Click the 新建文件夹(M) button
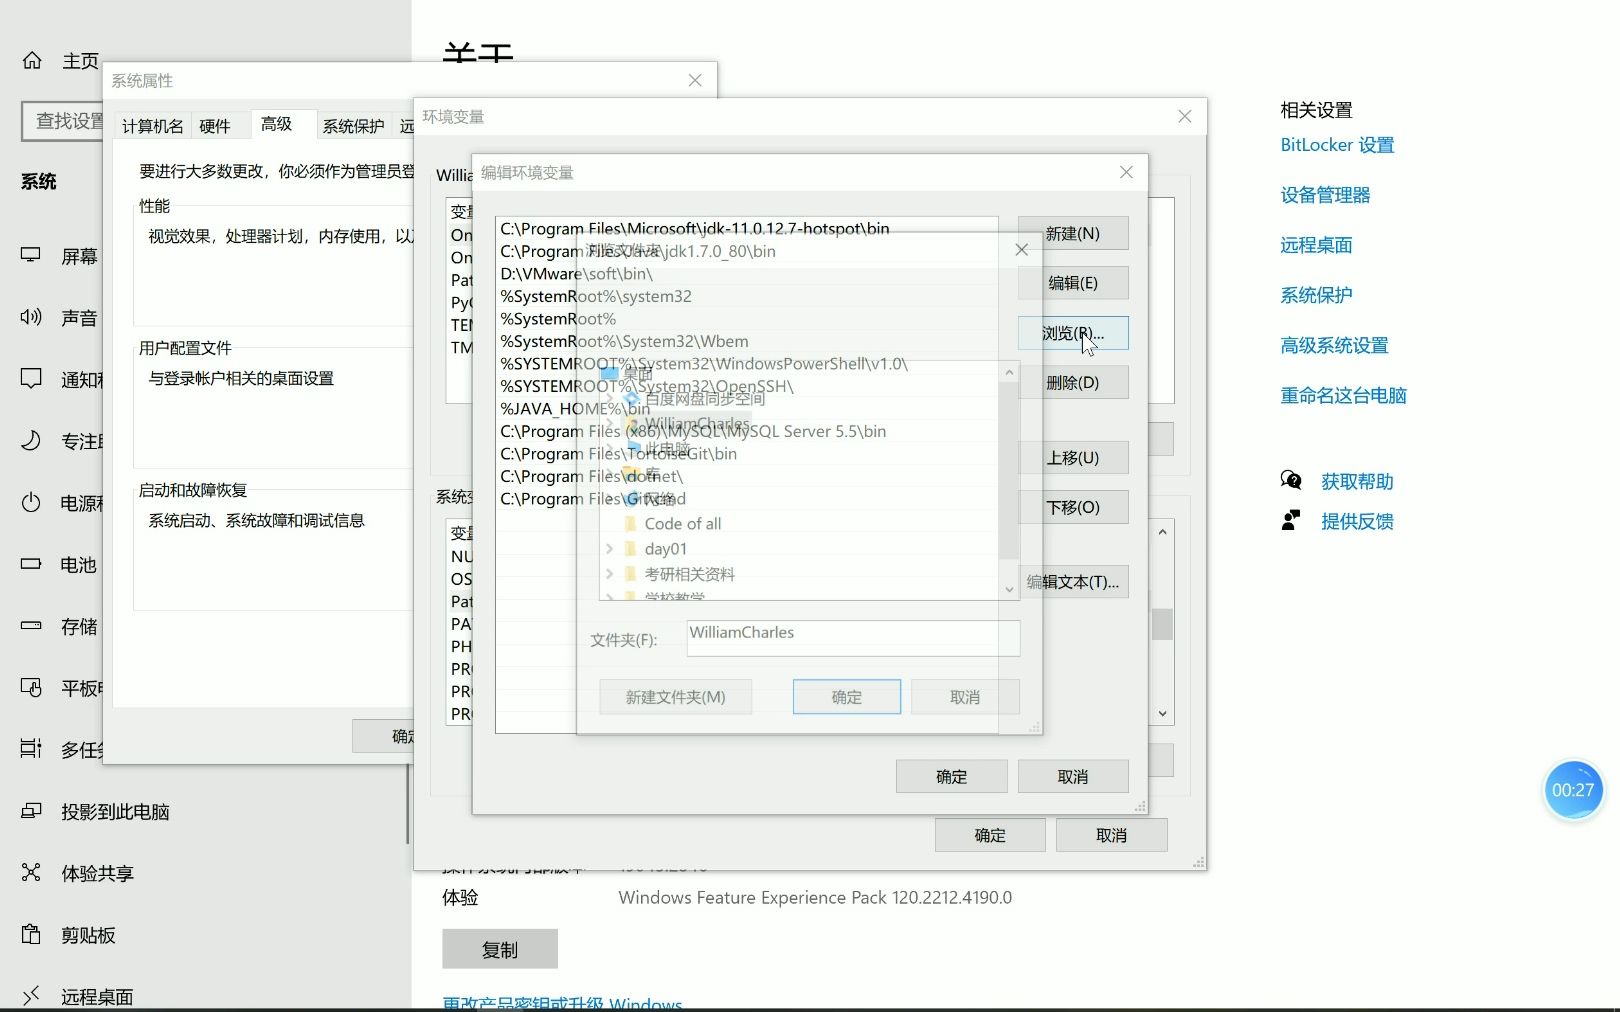The height and width of the screenshot is (1012, 1620). pyautogui.click(x=675, y=696)
